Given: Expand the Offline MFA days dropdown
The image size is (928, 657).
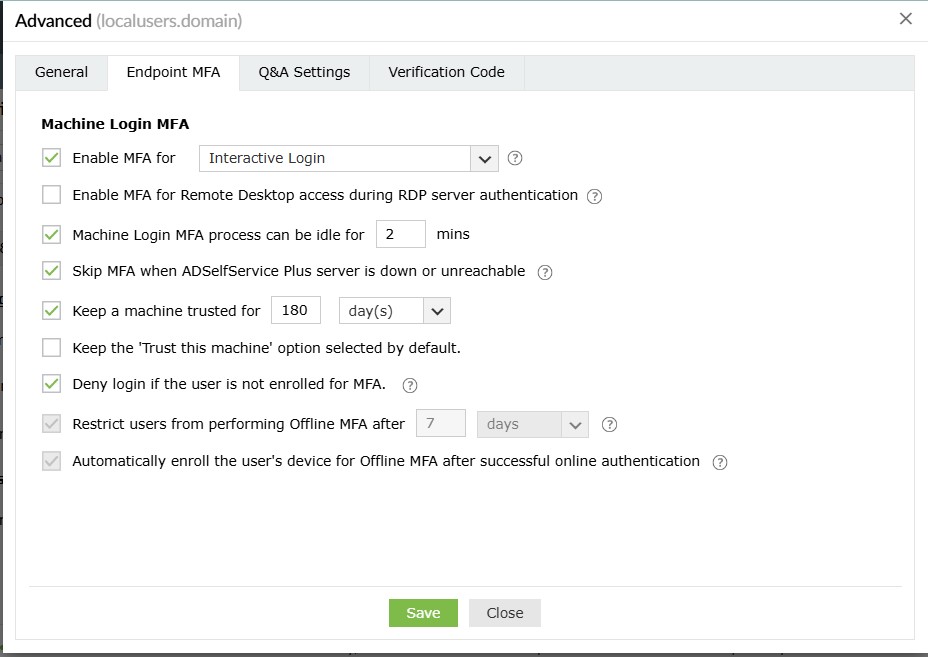Looking at the screenshot, I should 577,423.
